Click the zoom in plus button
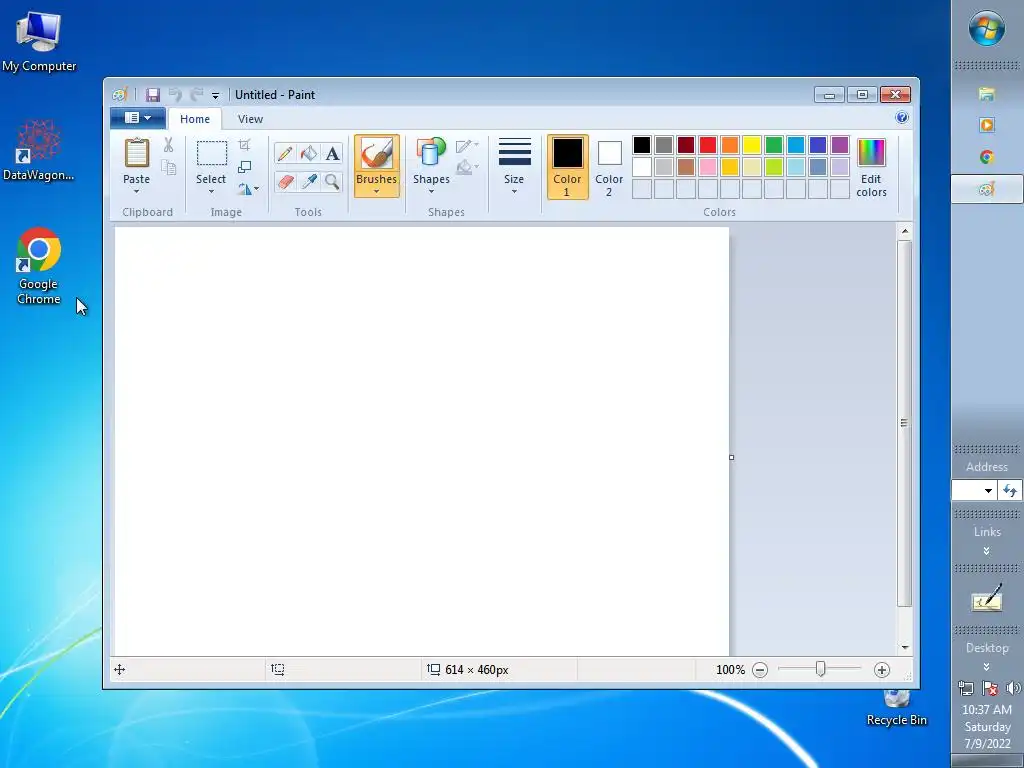The image size is (1024, 768). coord(882,669)
